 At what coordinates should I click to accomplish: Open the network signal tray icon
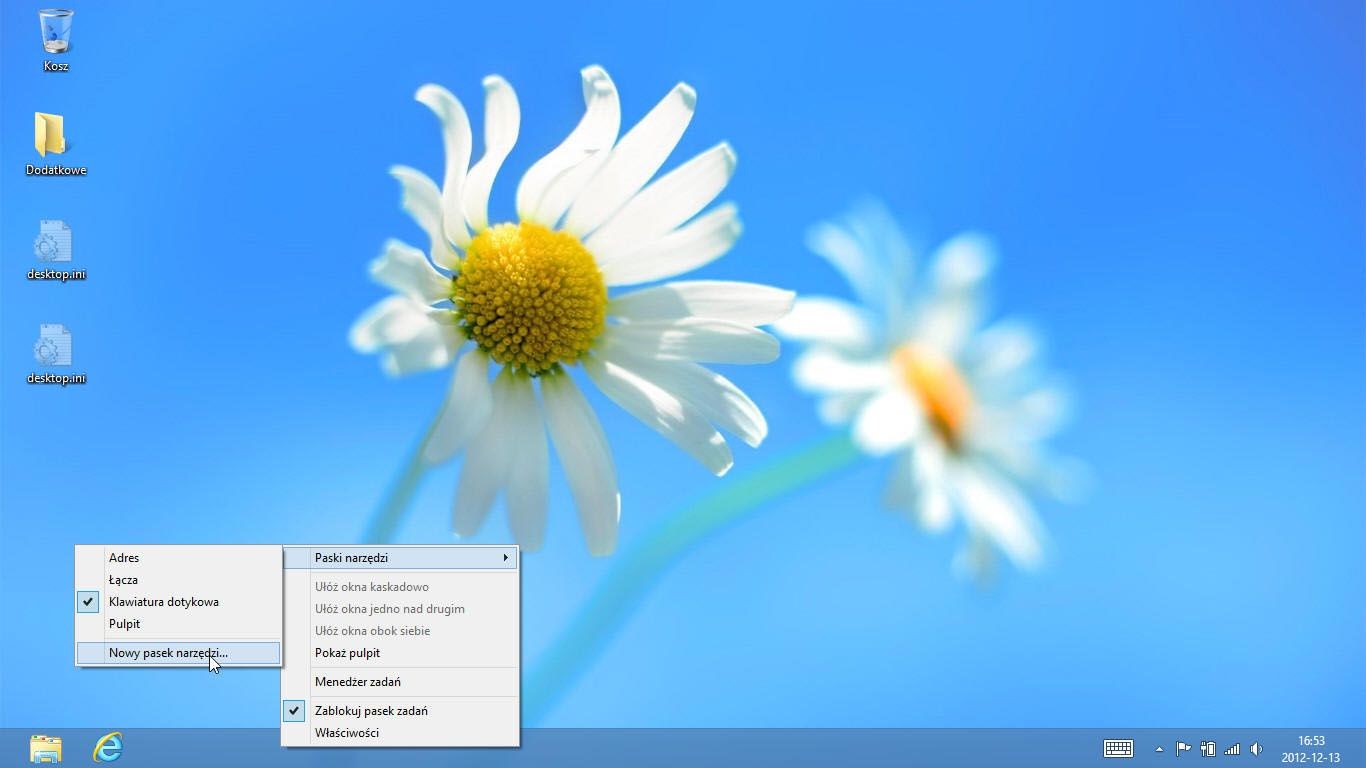click(x=1232, y=748)
